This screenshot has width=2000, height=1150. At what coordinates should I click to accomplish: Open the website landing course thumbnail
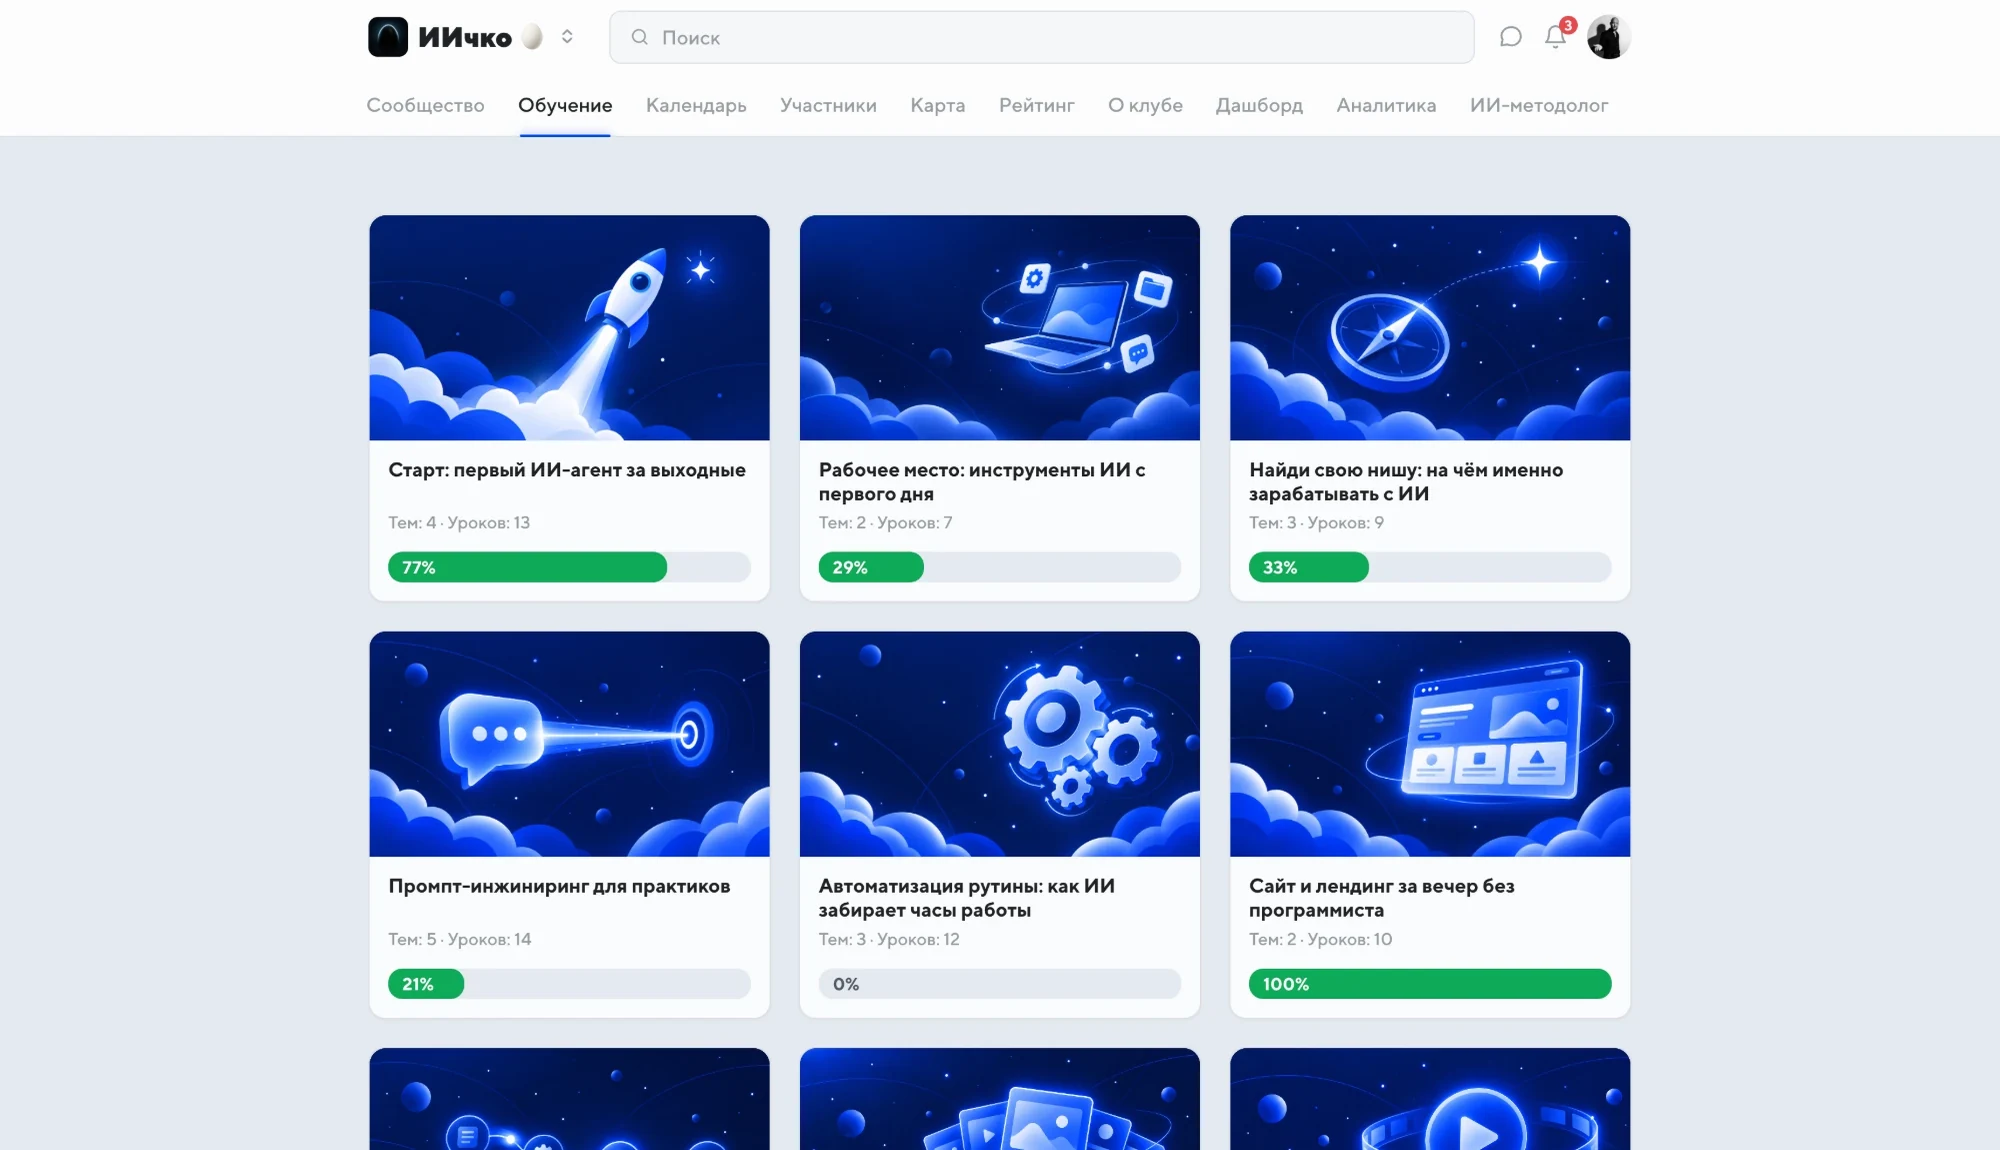point(1430,743)
